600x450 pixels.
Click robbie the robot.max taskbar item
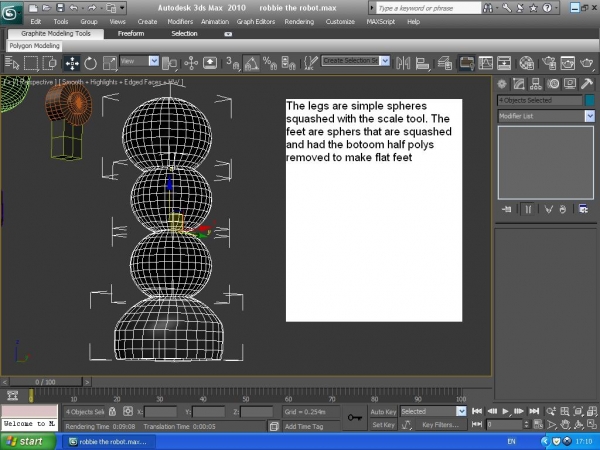(108, 442)
